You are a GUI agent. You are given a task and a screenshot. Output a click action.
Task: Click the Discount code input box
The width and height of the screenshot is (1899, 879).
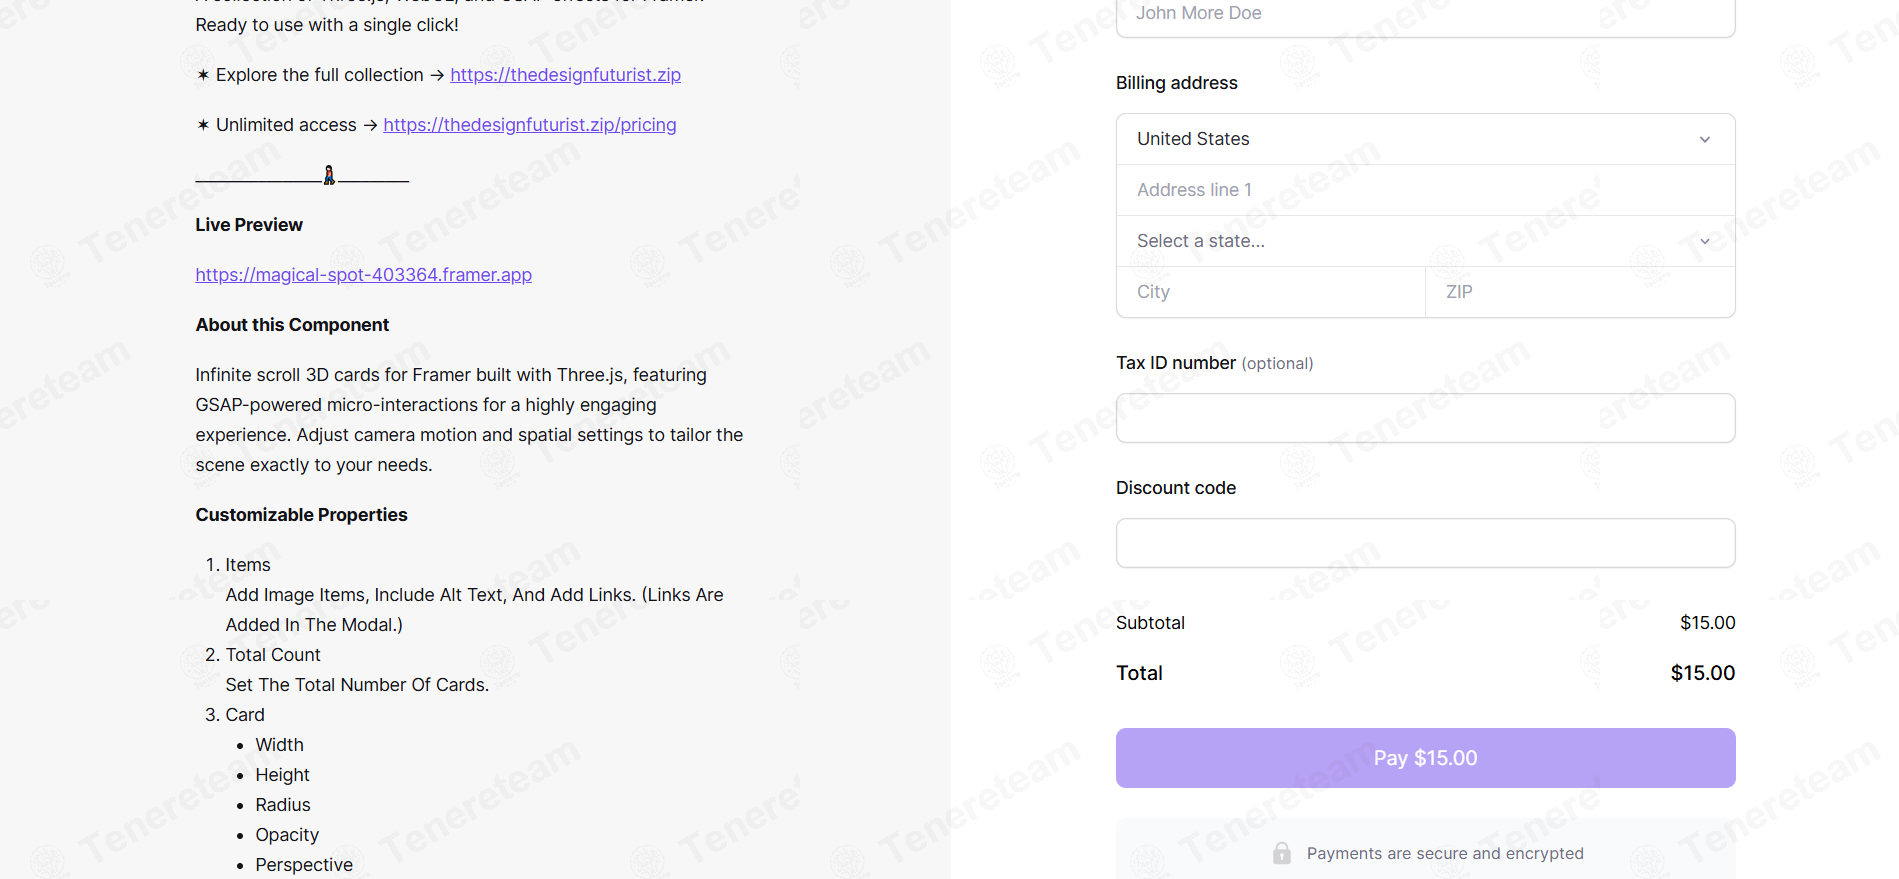tap(1425, 543)
